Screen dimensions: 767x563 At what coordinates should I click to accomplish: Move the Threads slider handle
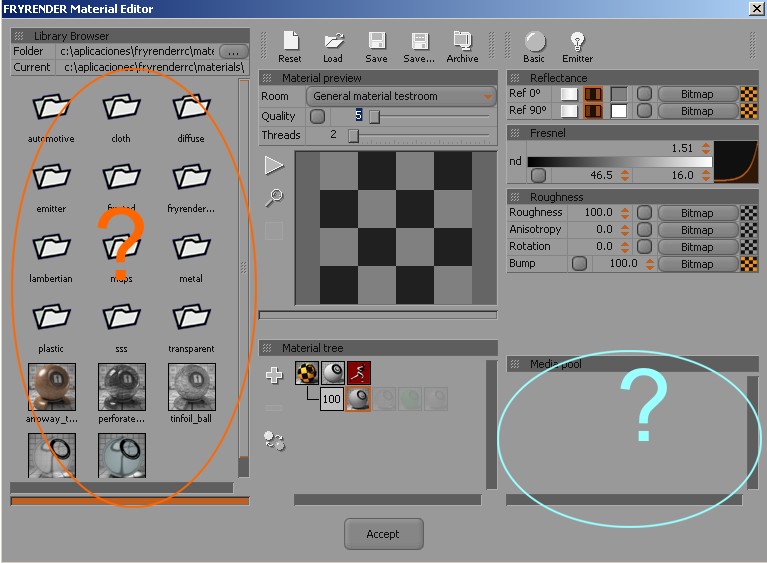pyautogui.click(x=353, y=135)
